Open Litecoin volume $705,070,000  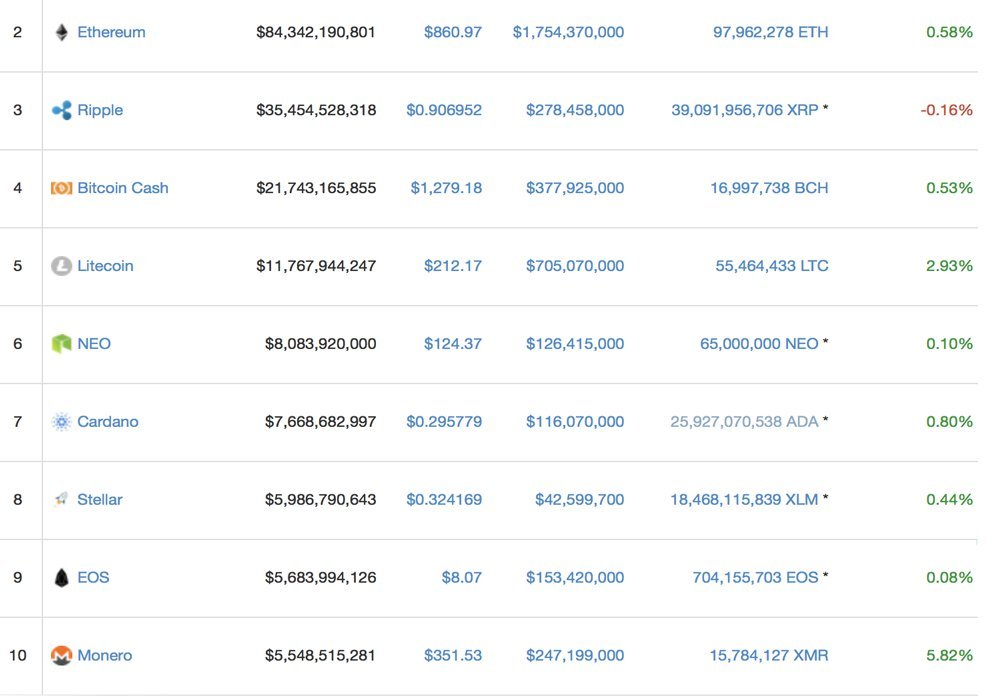(575, 266)
